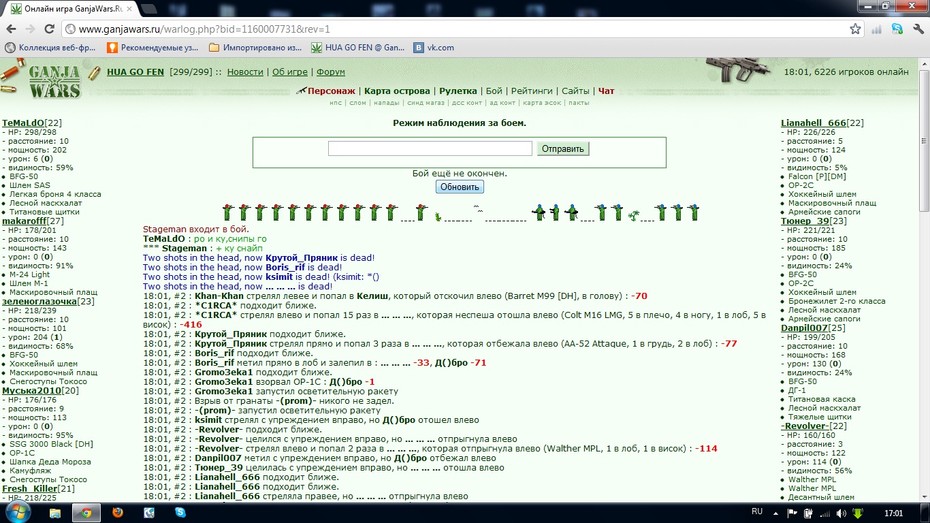
Task: Click 'Режим наблюдения за боем.' heading
Action: pyautogui.click(x=459, y=123)
